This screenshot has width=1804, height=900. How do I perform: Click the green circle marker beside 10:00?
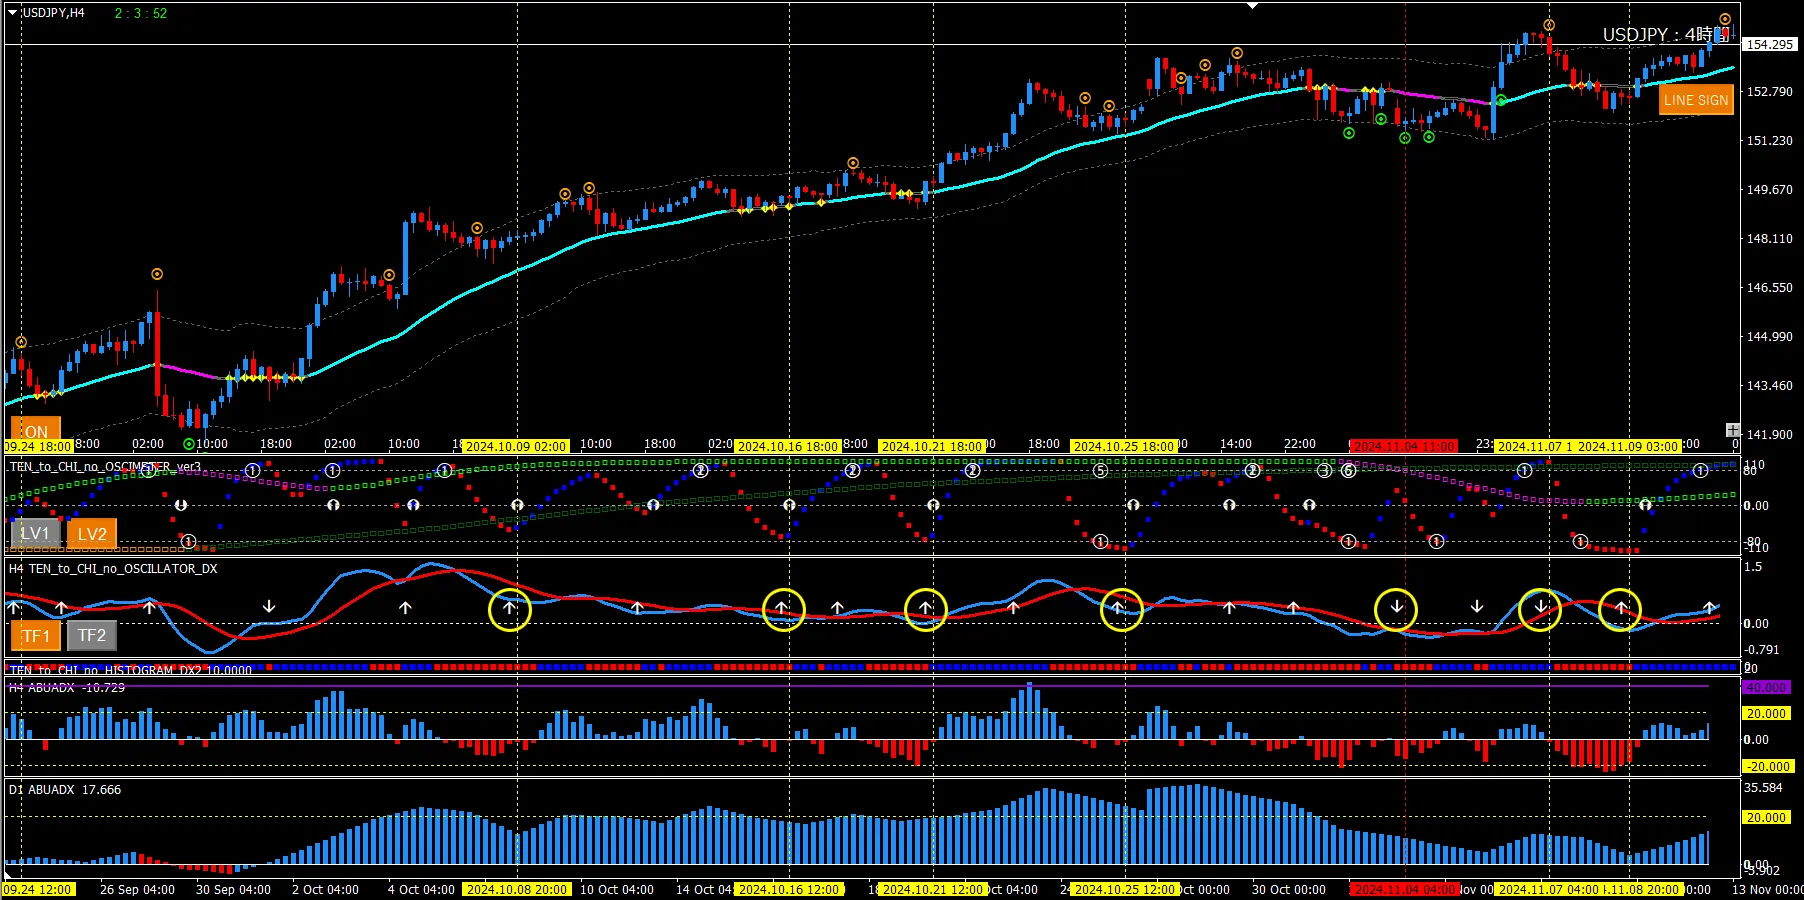tap(189, 444)
